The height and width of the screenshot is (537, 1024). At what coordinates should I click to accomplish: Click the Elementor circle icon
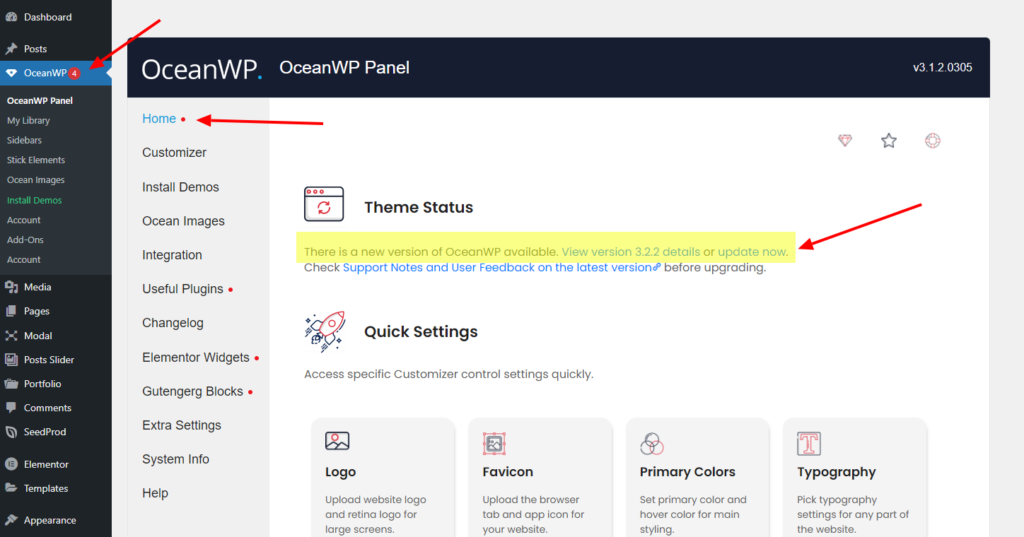[11, 464]
